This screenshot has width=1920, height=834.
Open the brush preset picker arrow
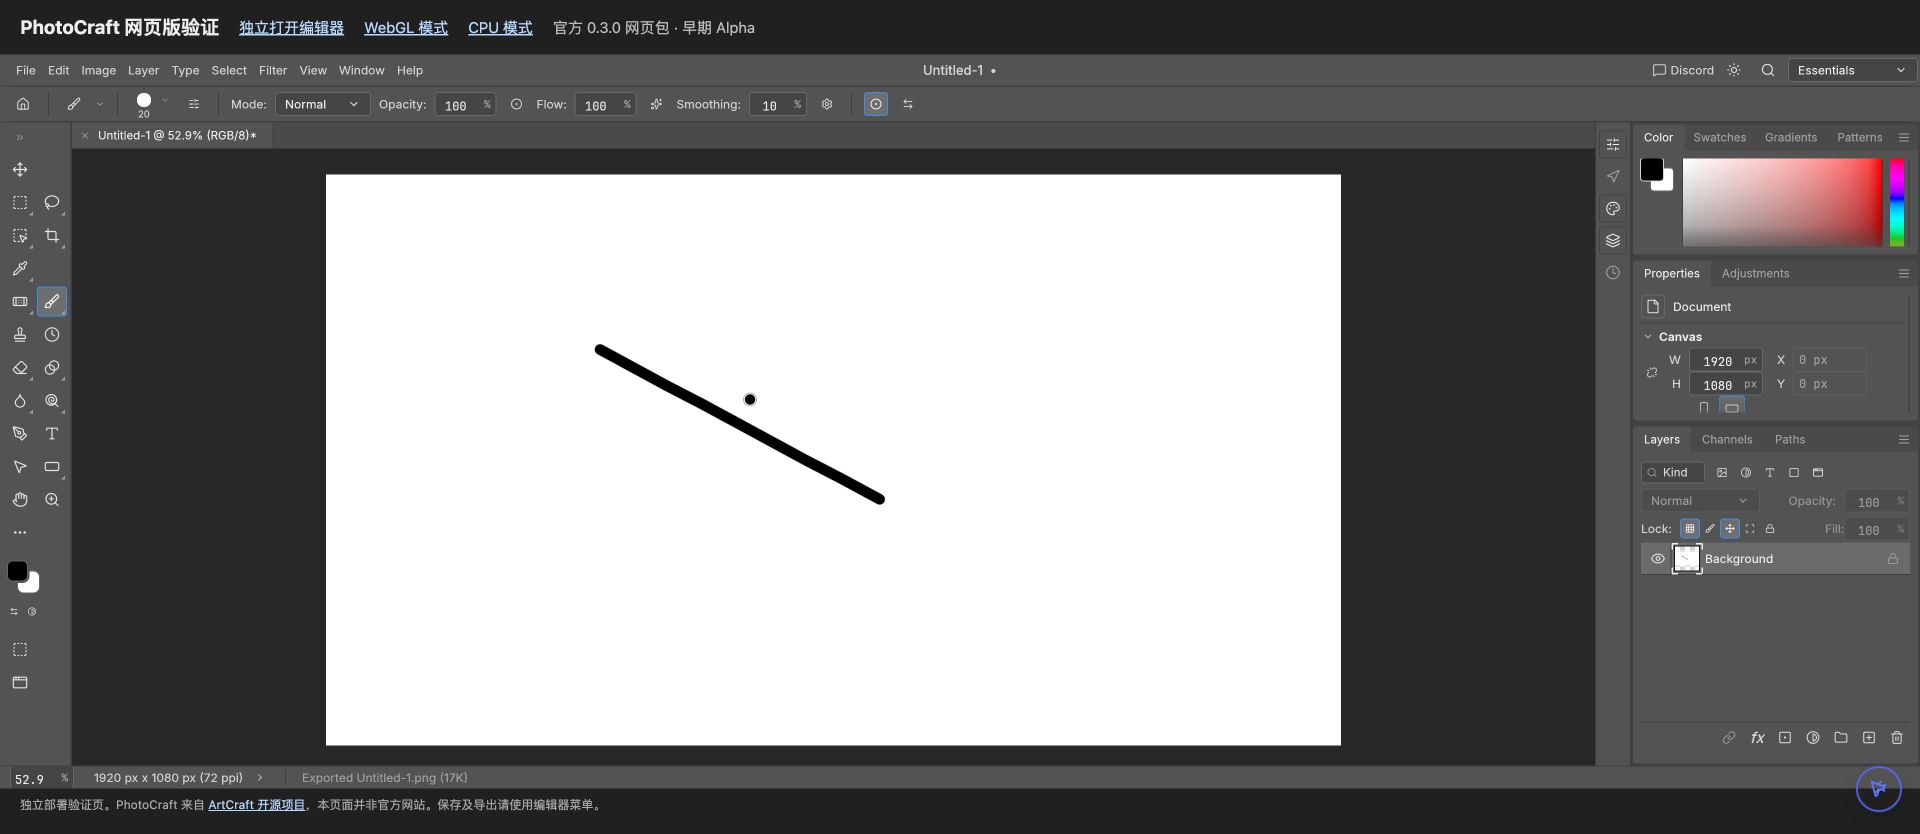click(165, 100)
